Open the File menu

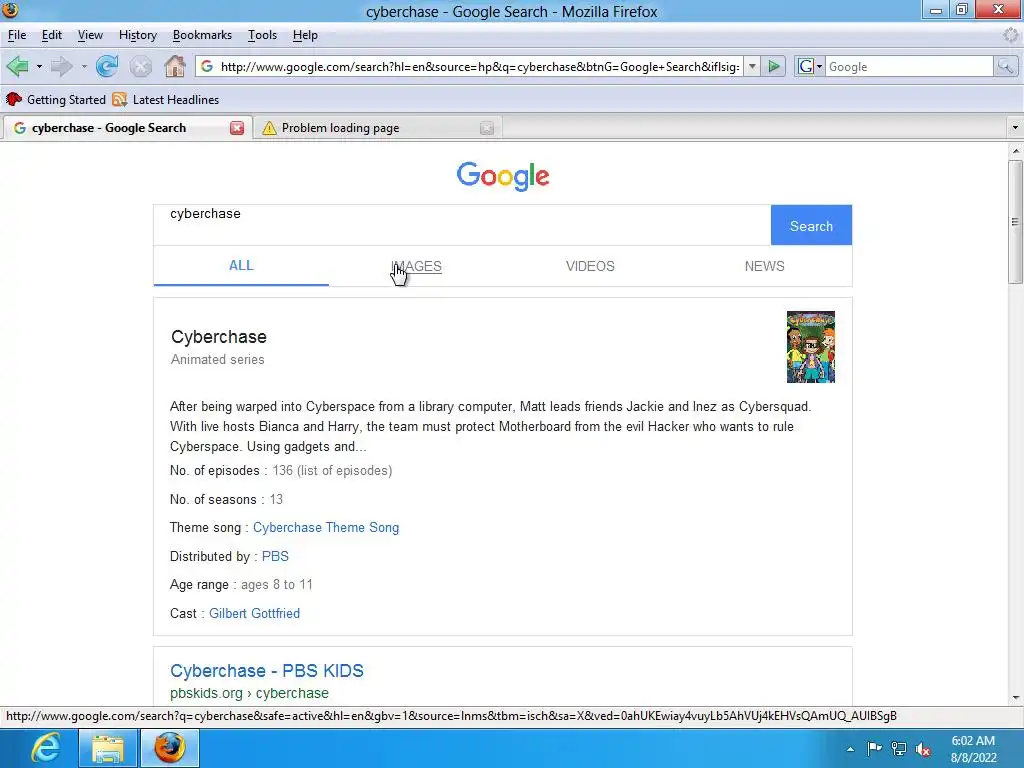[17, 35]
